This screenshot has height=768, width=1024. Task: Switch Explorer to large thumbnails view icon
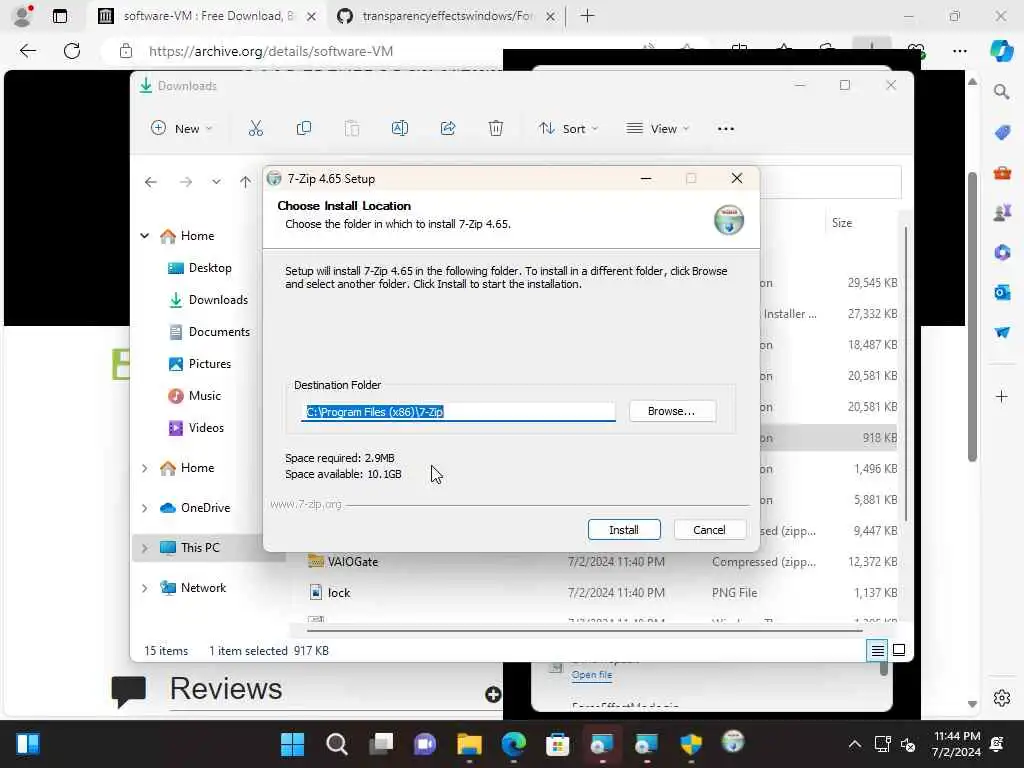pyautogui.click(x=899, y=650)
